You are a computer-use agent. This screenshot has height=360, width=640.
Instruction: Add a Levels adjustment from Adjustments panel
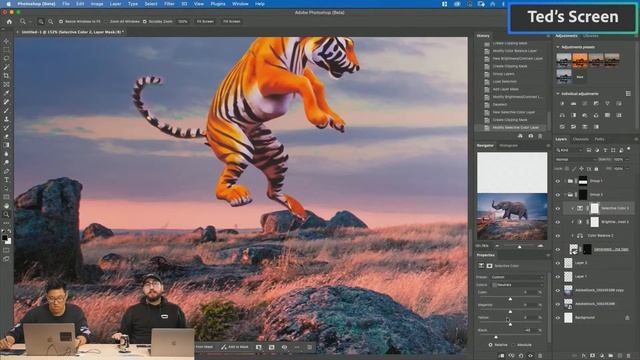573,104
